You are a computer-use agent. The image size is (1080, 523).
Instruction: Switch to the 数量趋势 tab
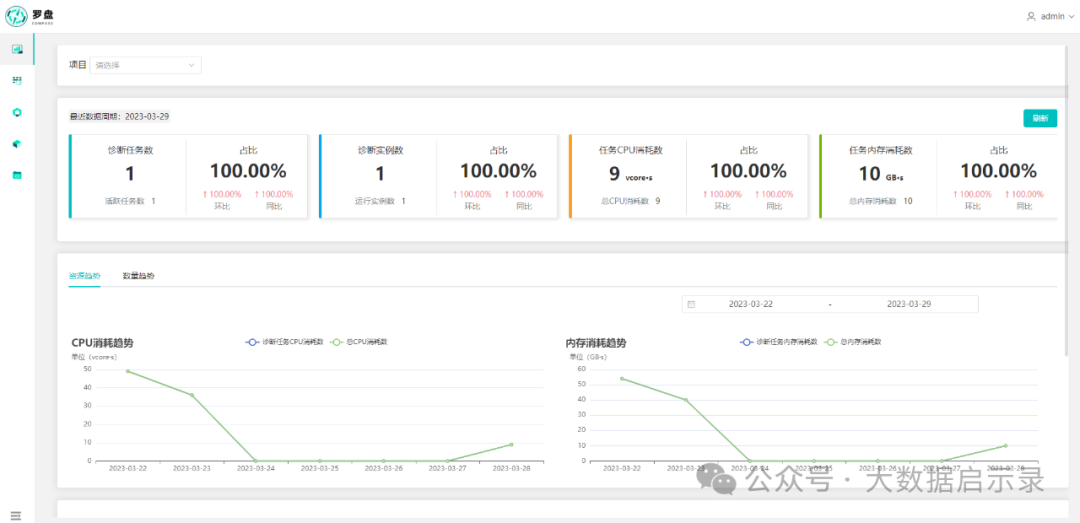tap(138, 276)
